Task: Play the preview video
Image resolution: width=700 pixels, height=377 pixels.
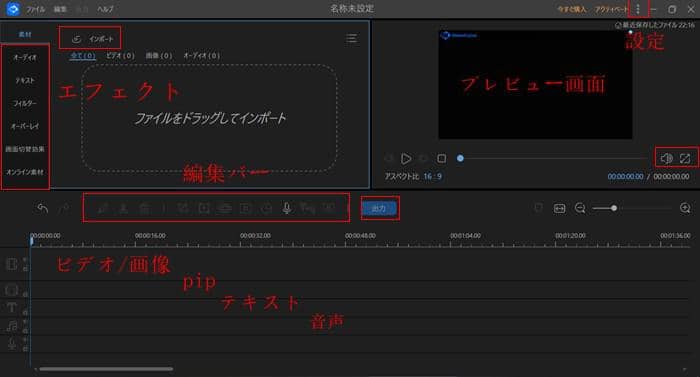Action: (406, 159)
